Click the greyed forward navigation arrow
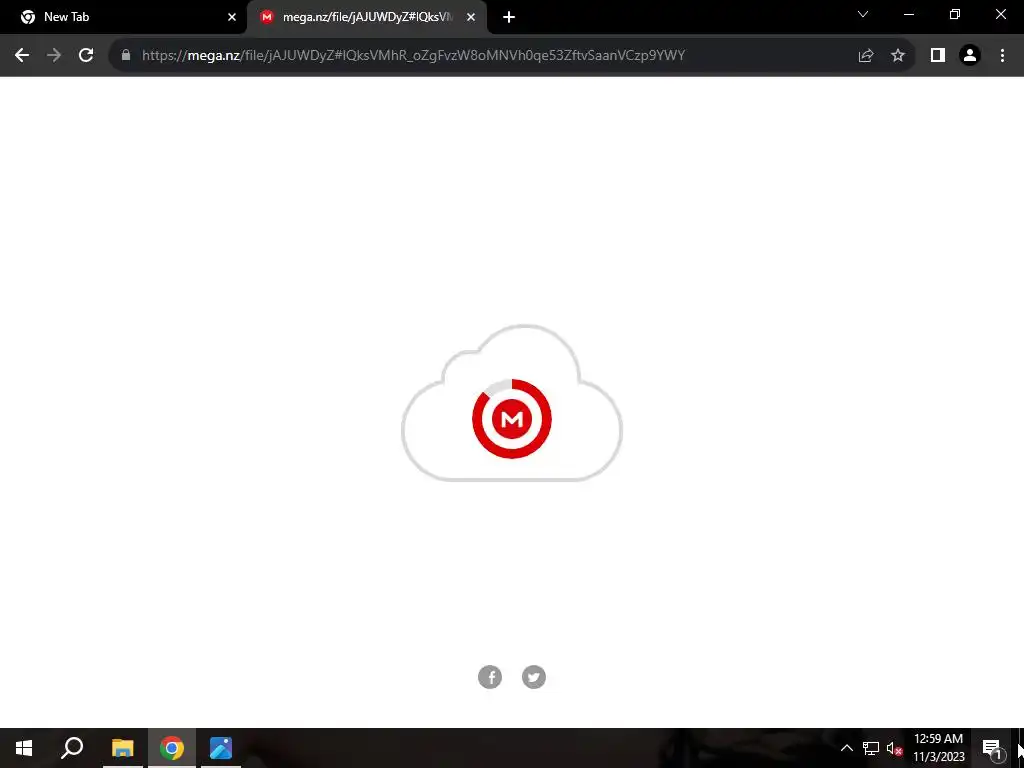This screenshot has width=1024, height=768. [54, 56]
